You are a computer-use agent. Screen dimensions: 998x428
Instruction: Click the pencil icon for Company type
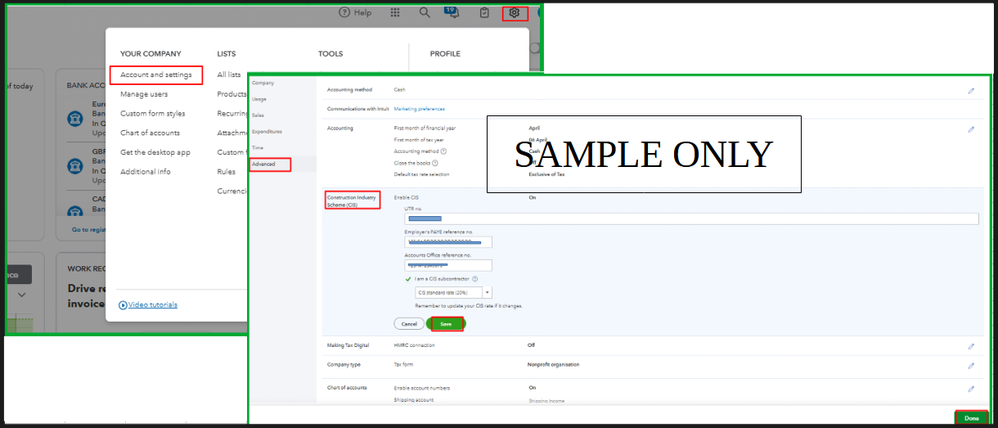pyautogui.click(x=971, y=366)
